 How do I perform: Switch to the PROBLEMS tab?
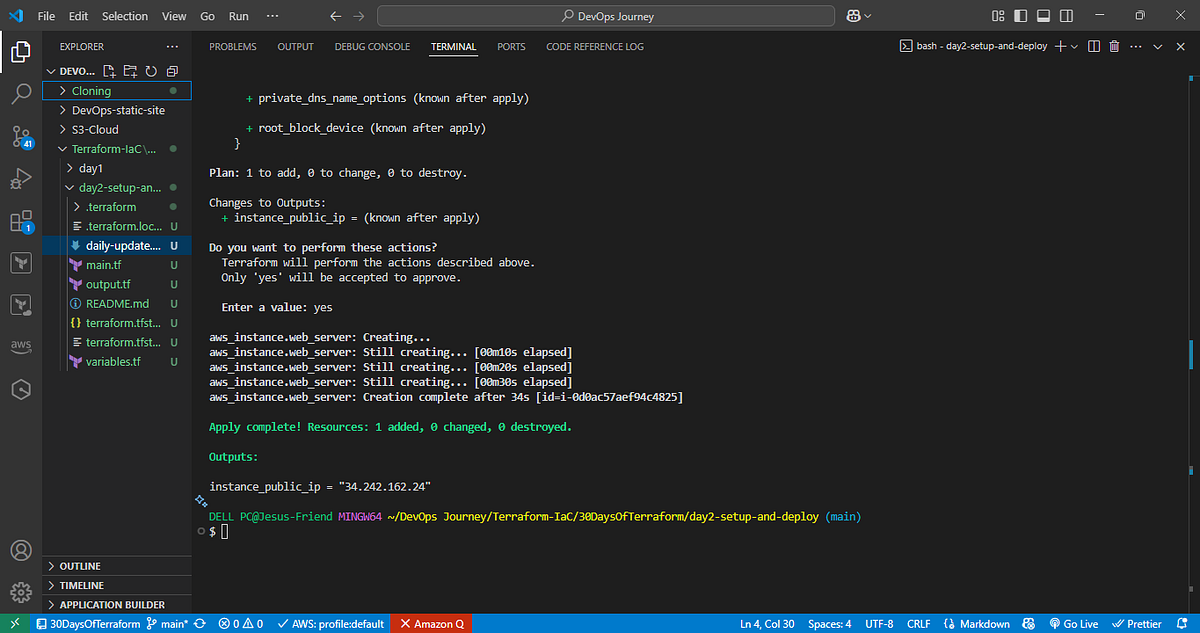(x=233, y=47)
